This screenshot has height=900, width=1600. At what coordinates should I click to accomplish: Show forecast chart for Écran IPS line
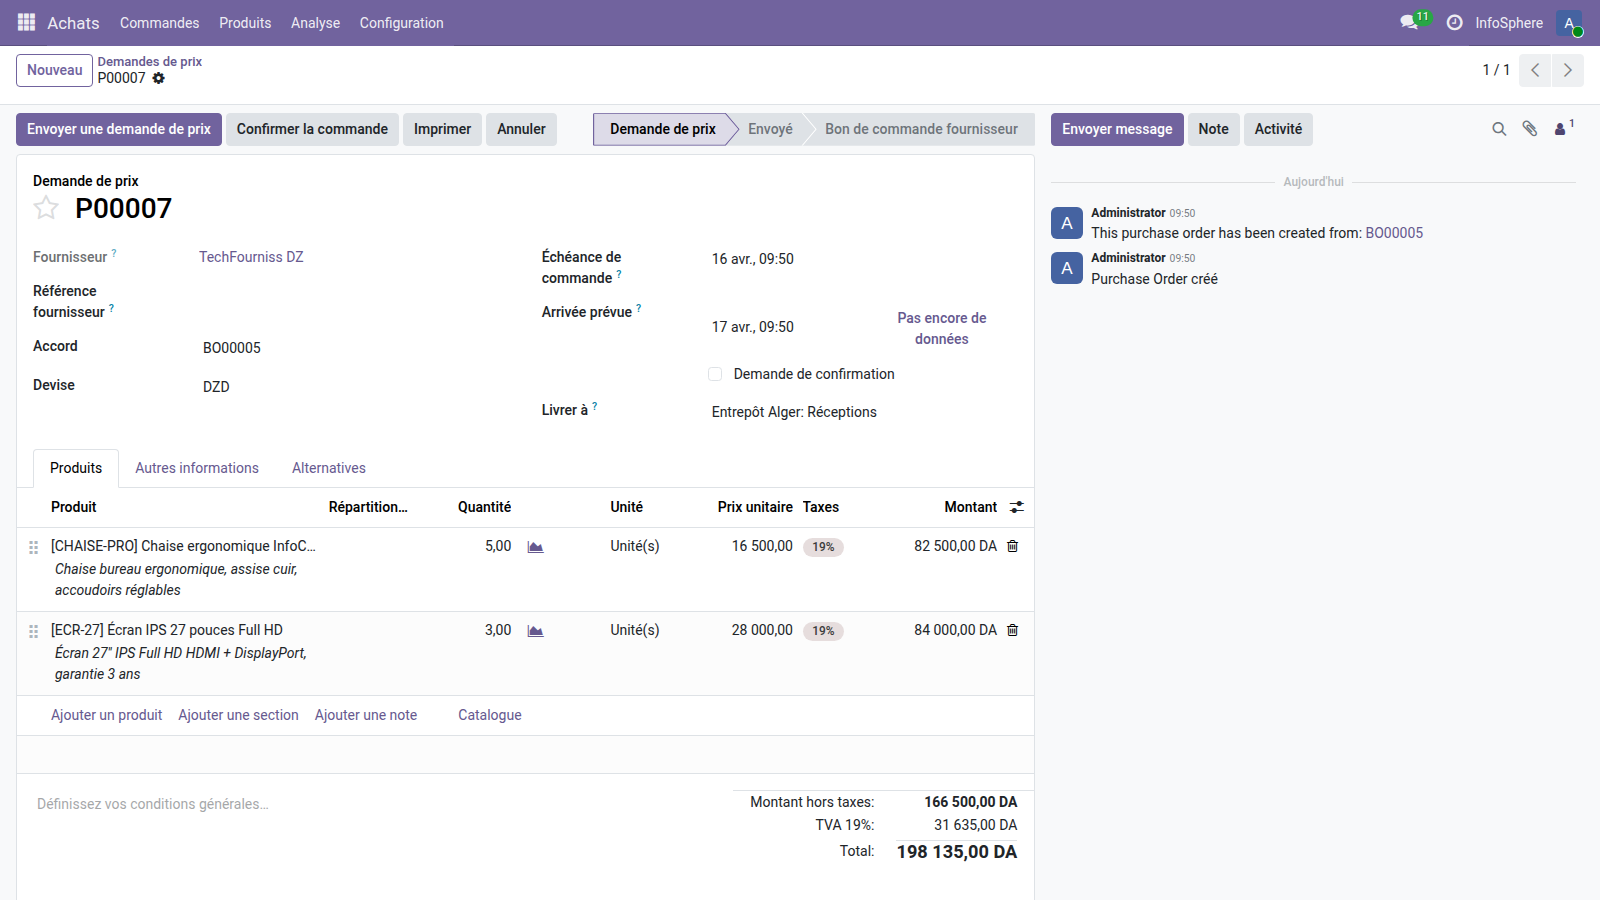tap(535, 631)
